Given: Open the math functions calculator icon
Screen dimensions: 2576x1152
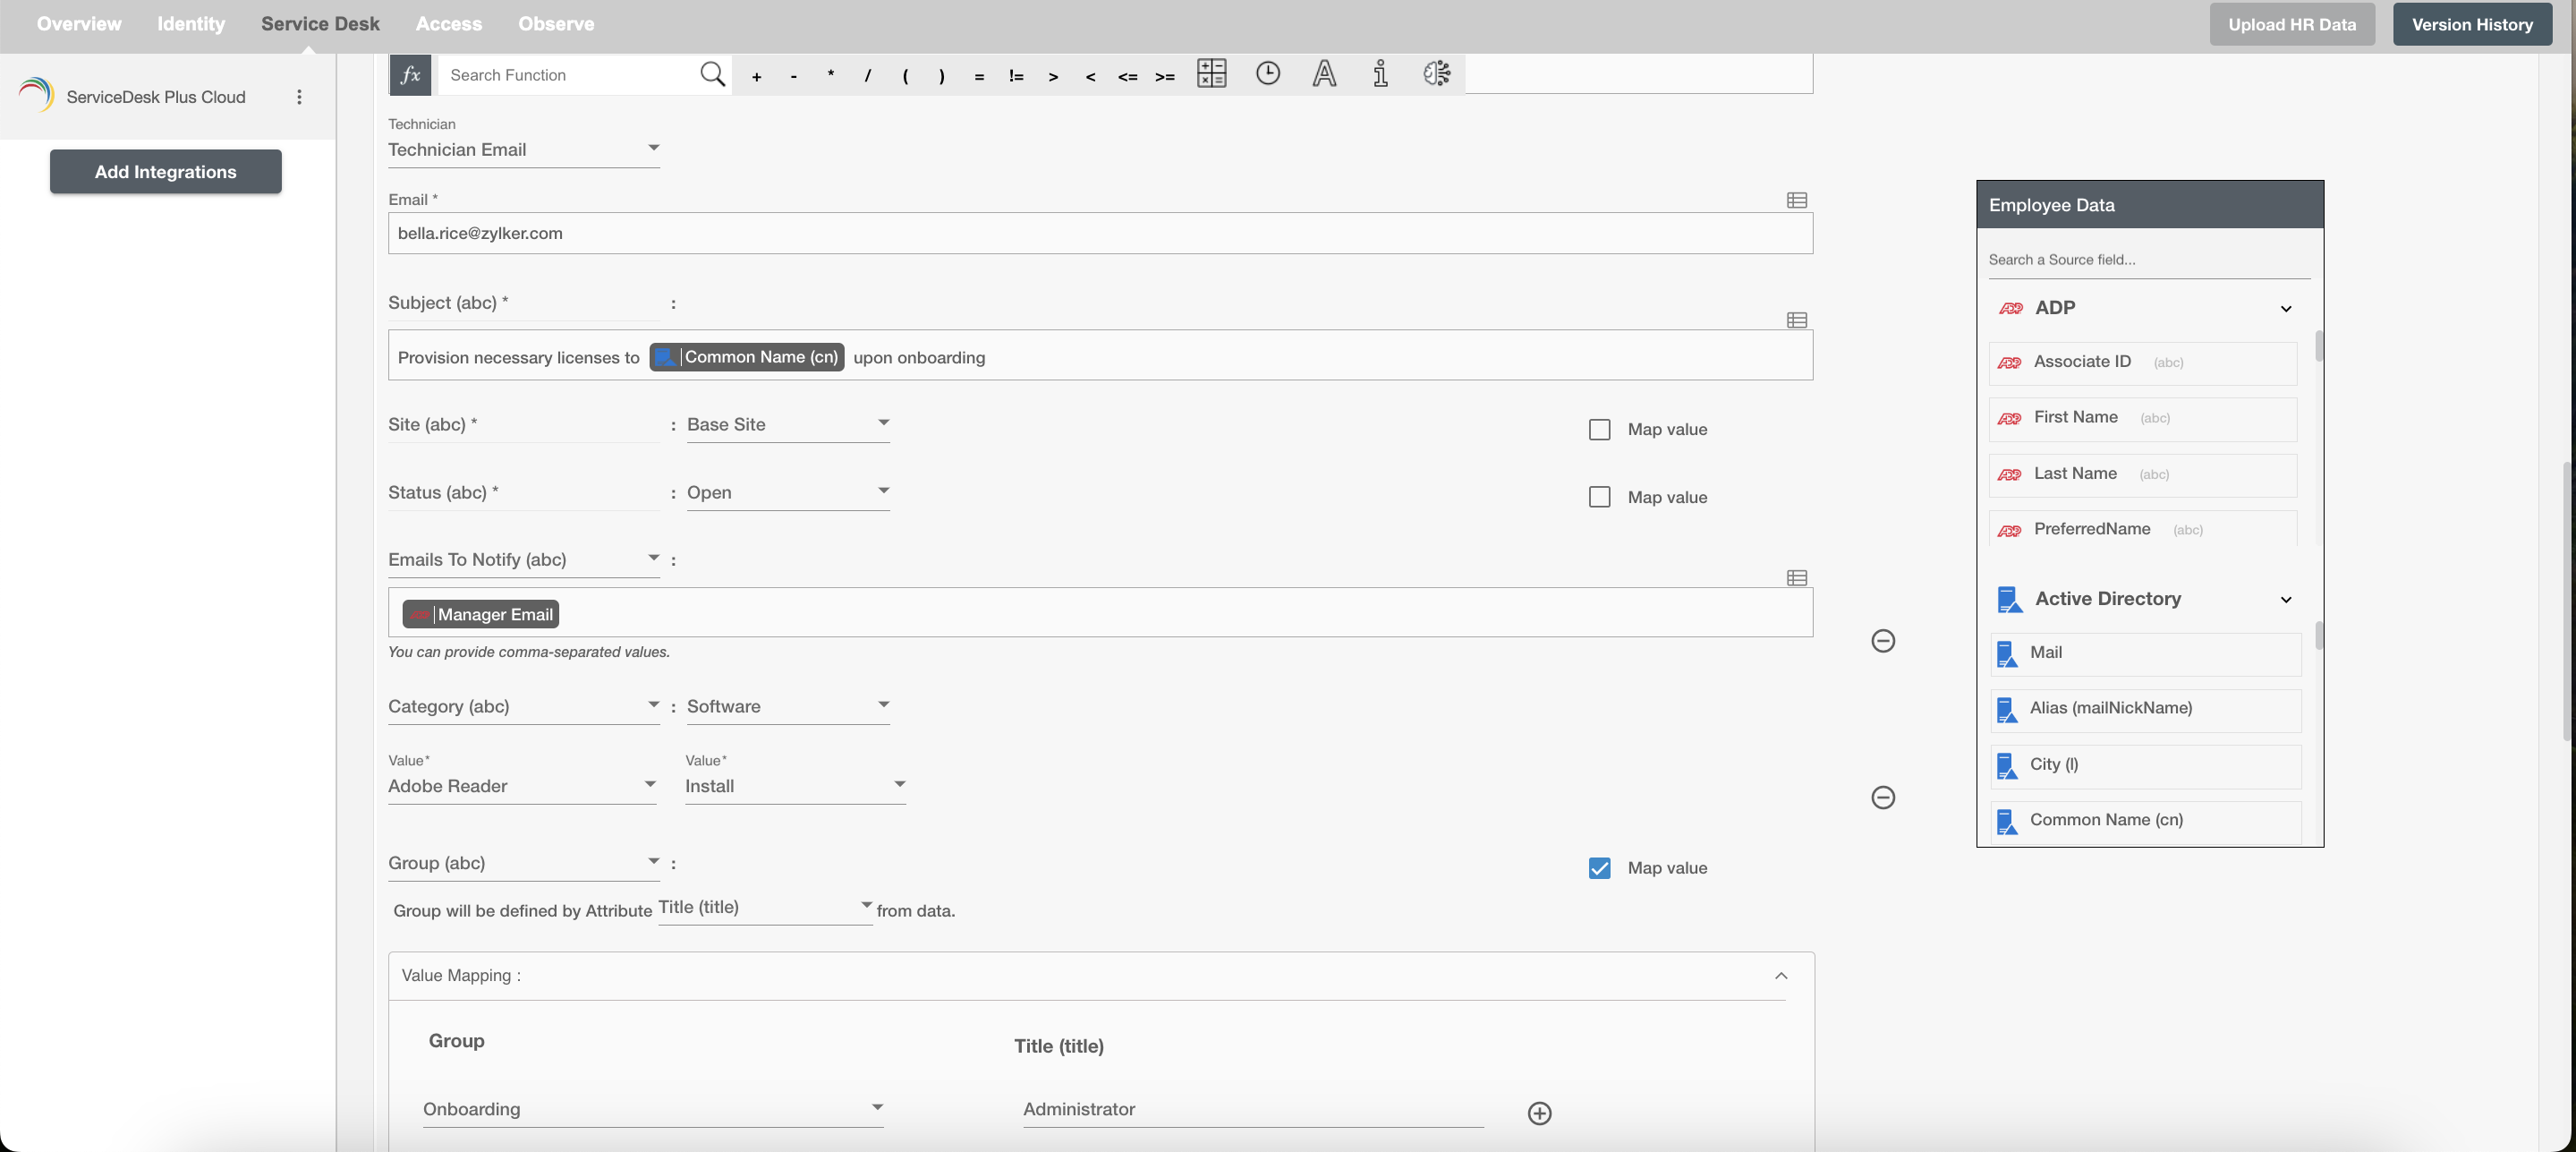Looking at the screenshot, I should (1211, 74).
